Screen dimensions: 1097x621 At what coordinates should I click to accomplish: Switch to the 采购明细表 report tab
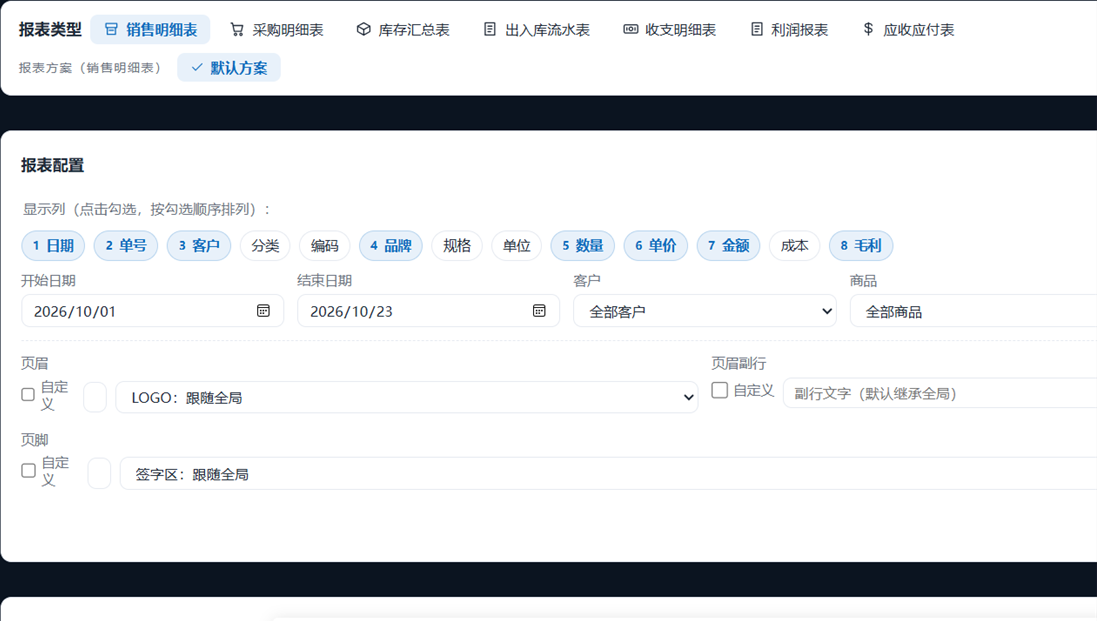(277, 29)
